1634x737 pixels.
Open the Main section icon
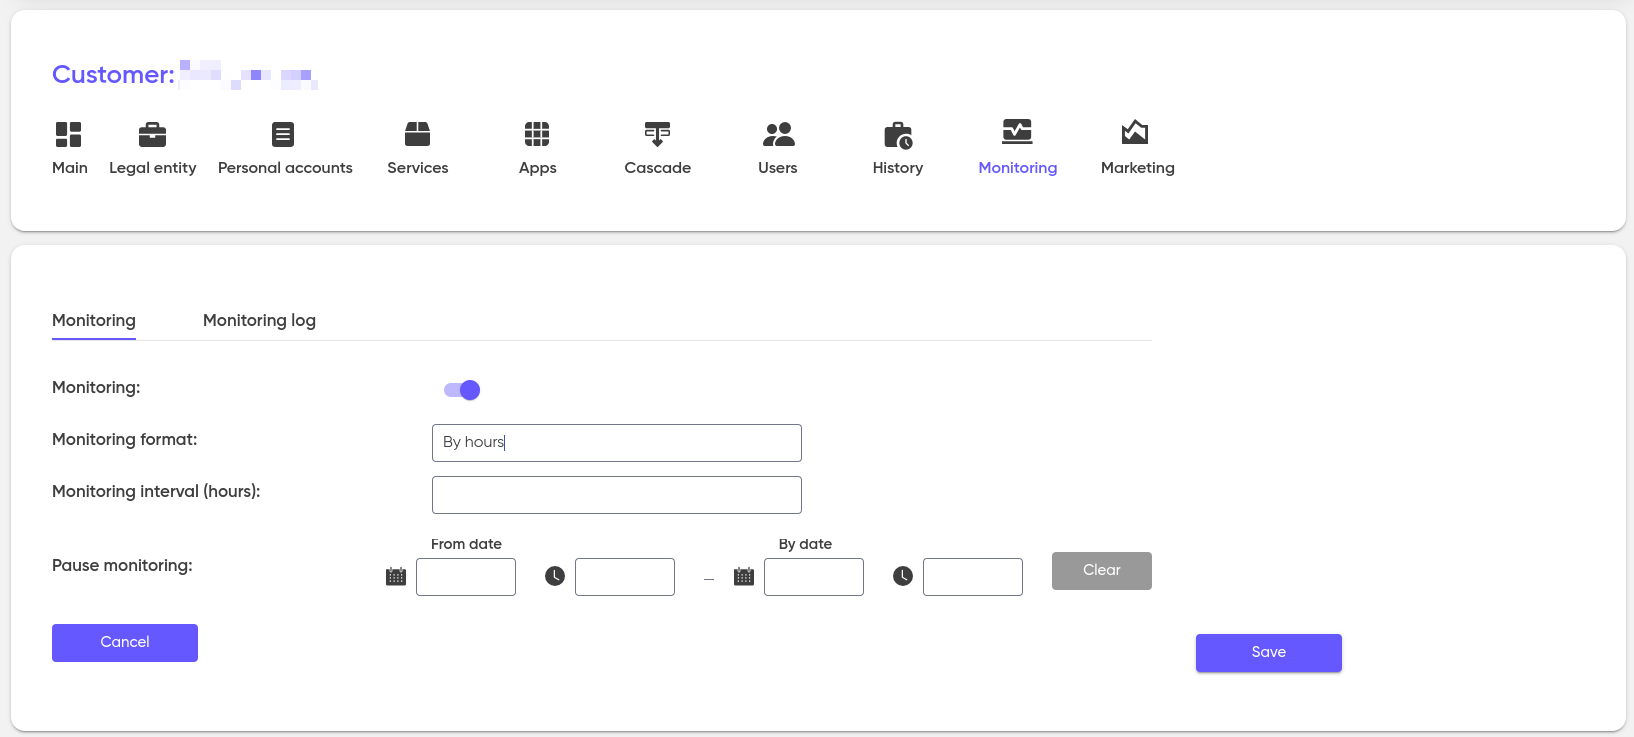tap(69, 134)
